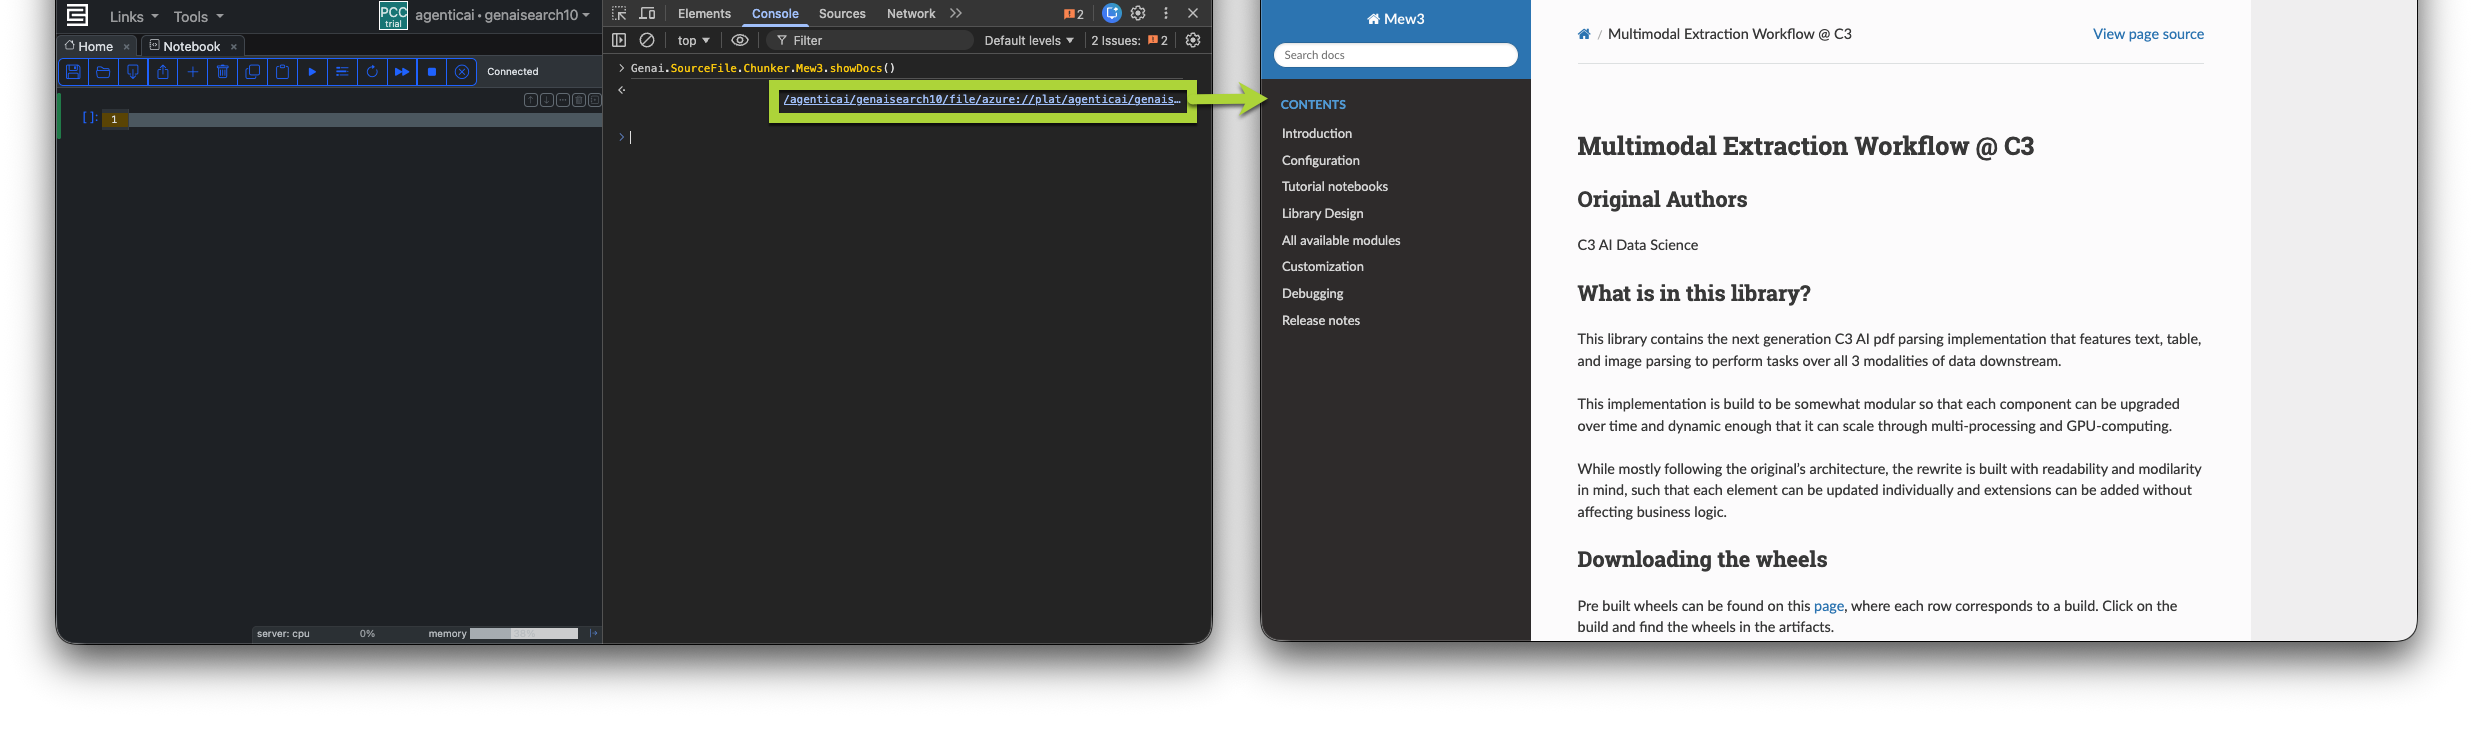Click the Search docs input field
The height and width of the screenshot is (754, 2473).
[1395, 55]
